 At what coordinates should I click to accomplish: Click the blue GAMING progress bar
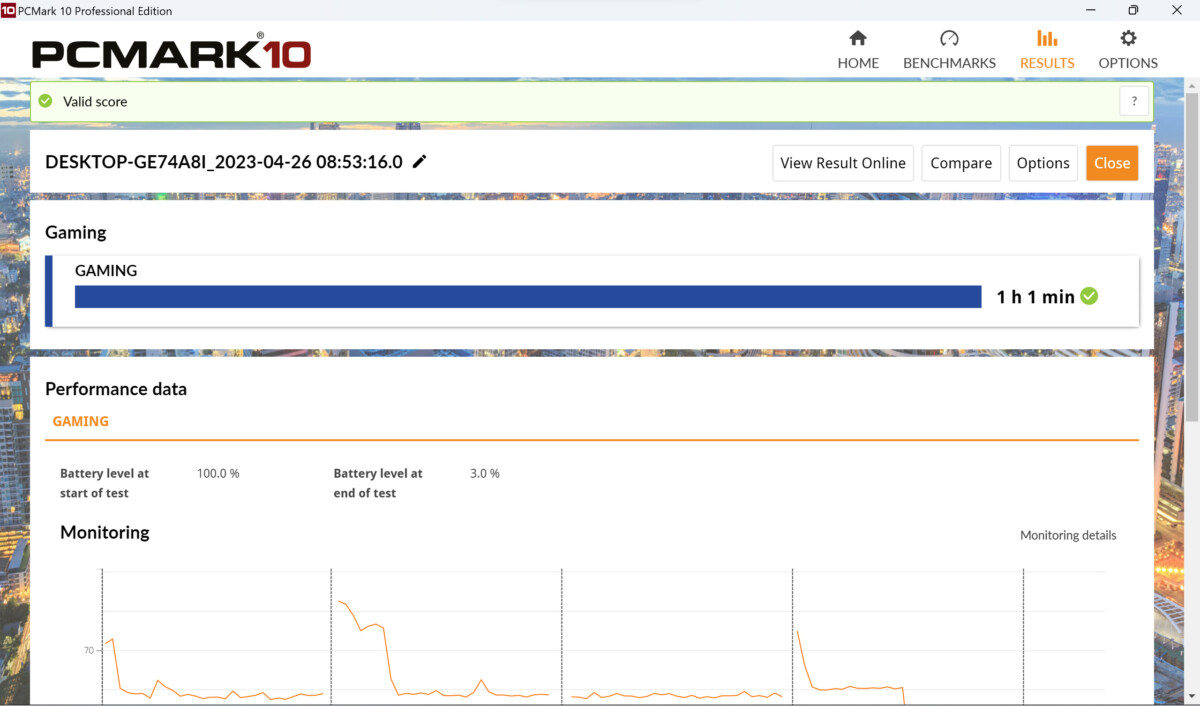tap(528, 297)
